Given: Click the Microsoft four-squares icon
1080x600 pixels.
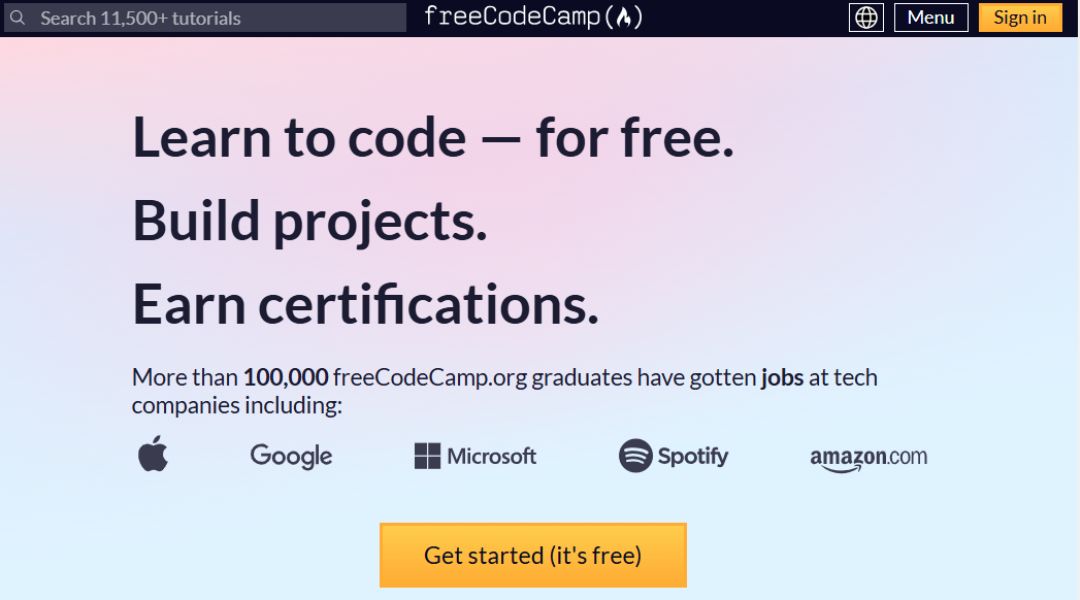Looking at the screenshot, I should pyautogui.click(x=427, y=456).
